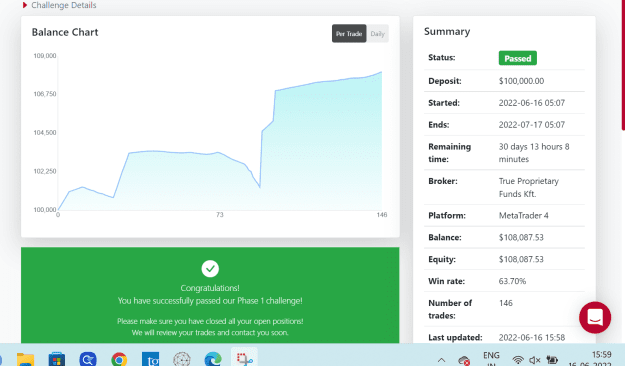Click the Platform value MetaTrader 4

coord(524,216)
